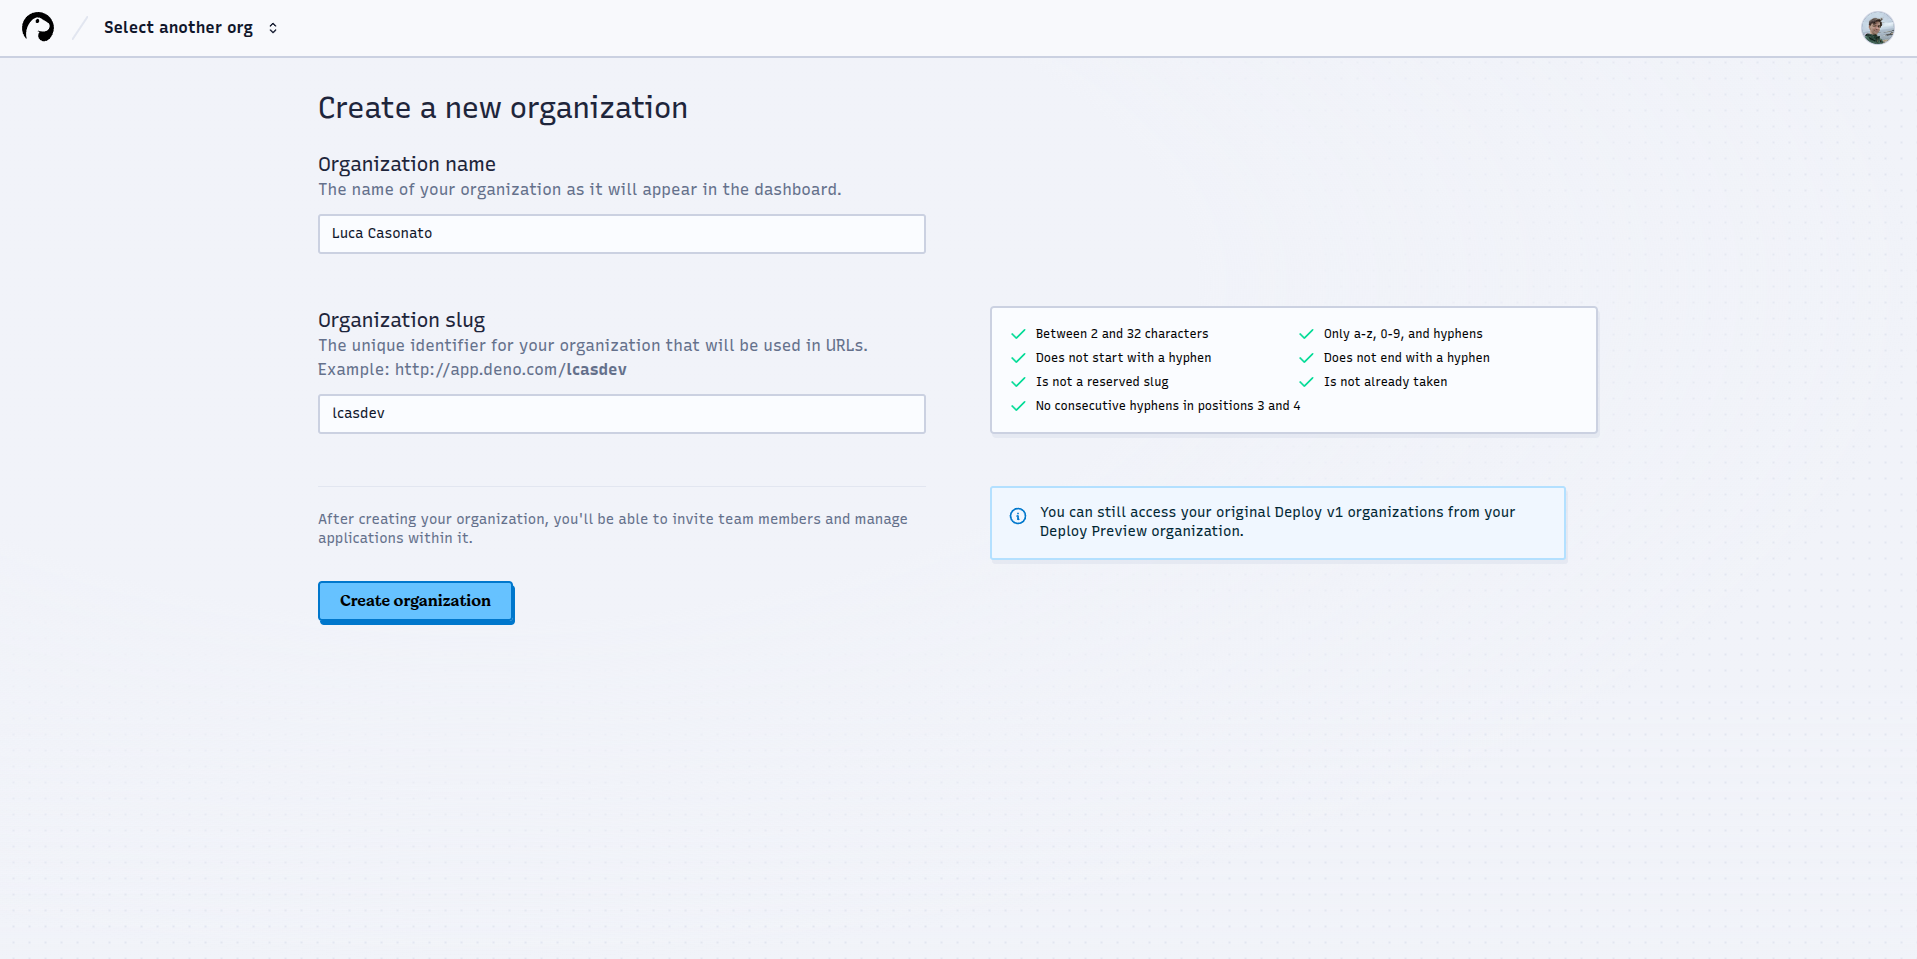Open your profile avatar menu
Viewport: 1917px width, 959px height.
pos(1877,27)
